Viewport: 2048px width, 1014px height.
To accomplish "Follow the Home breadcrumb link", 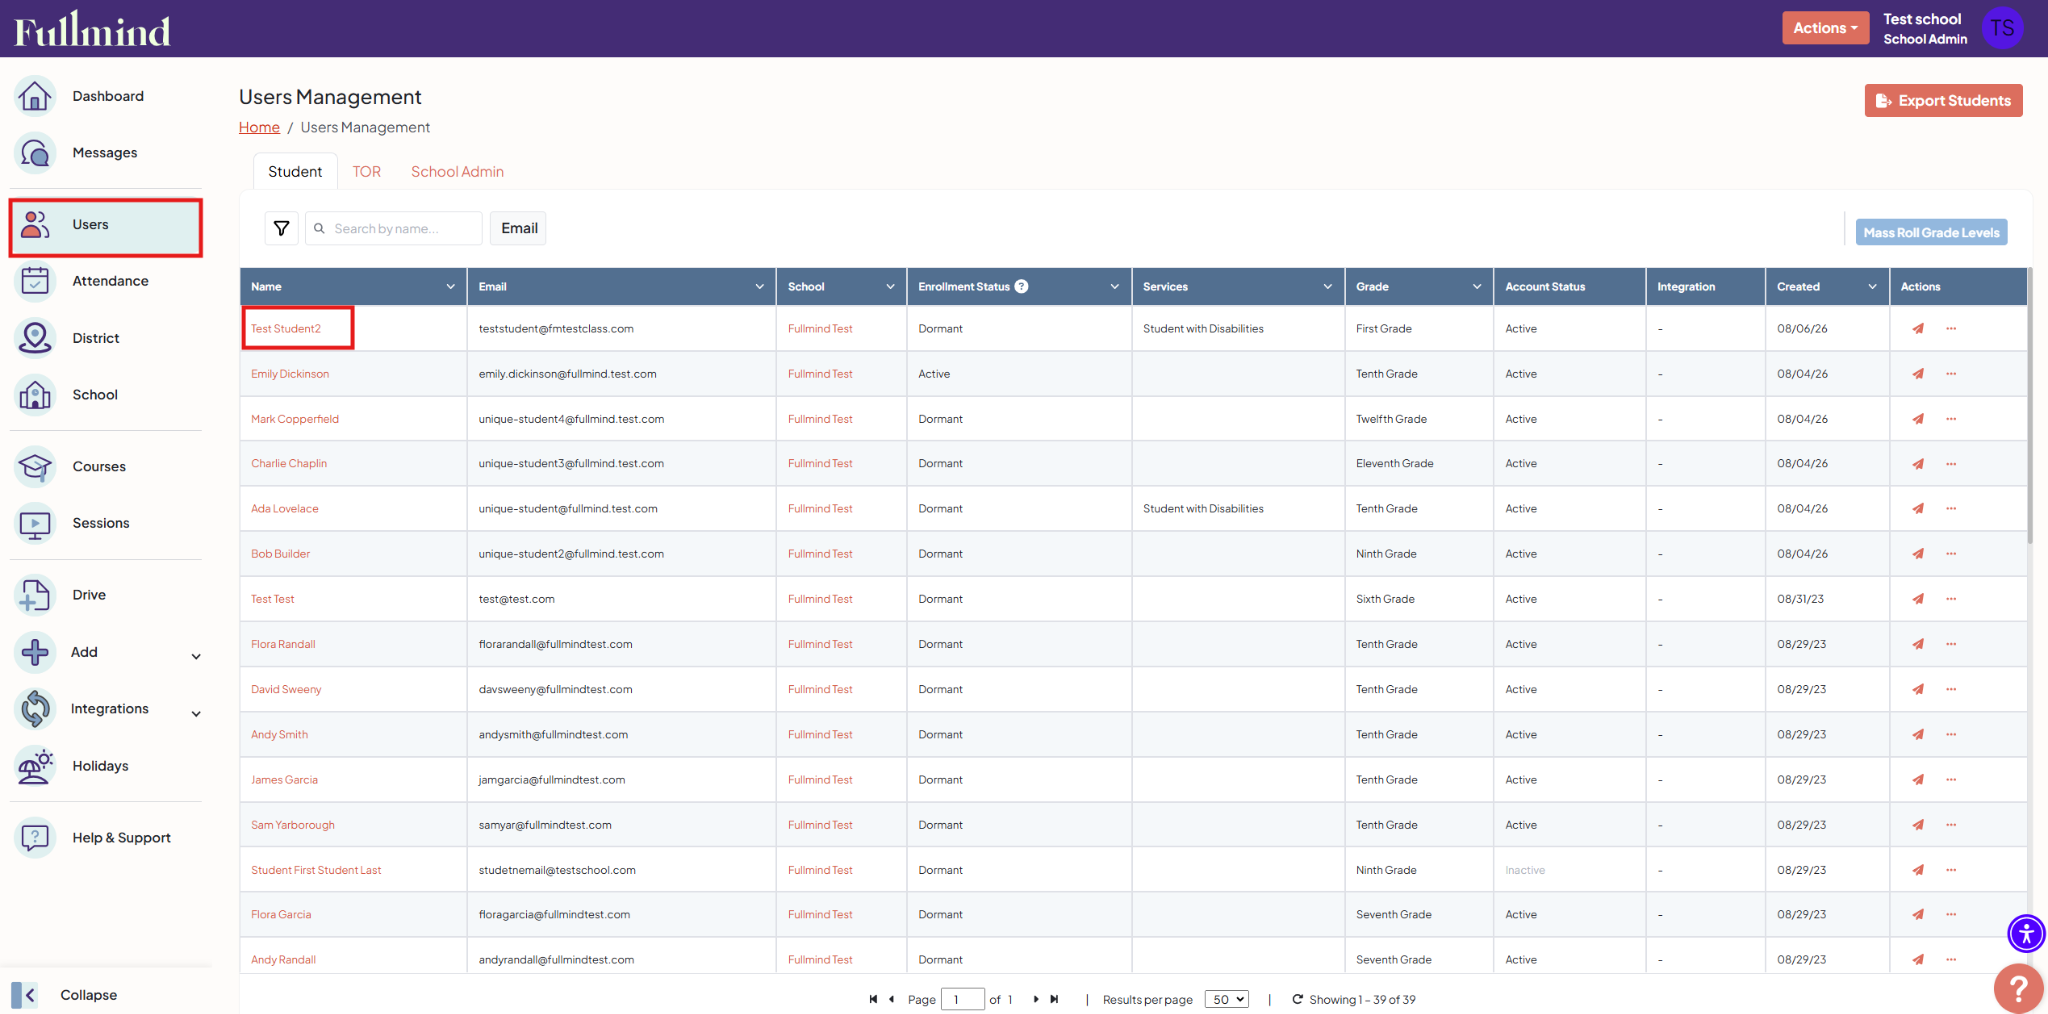I will 259,127.
